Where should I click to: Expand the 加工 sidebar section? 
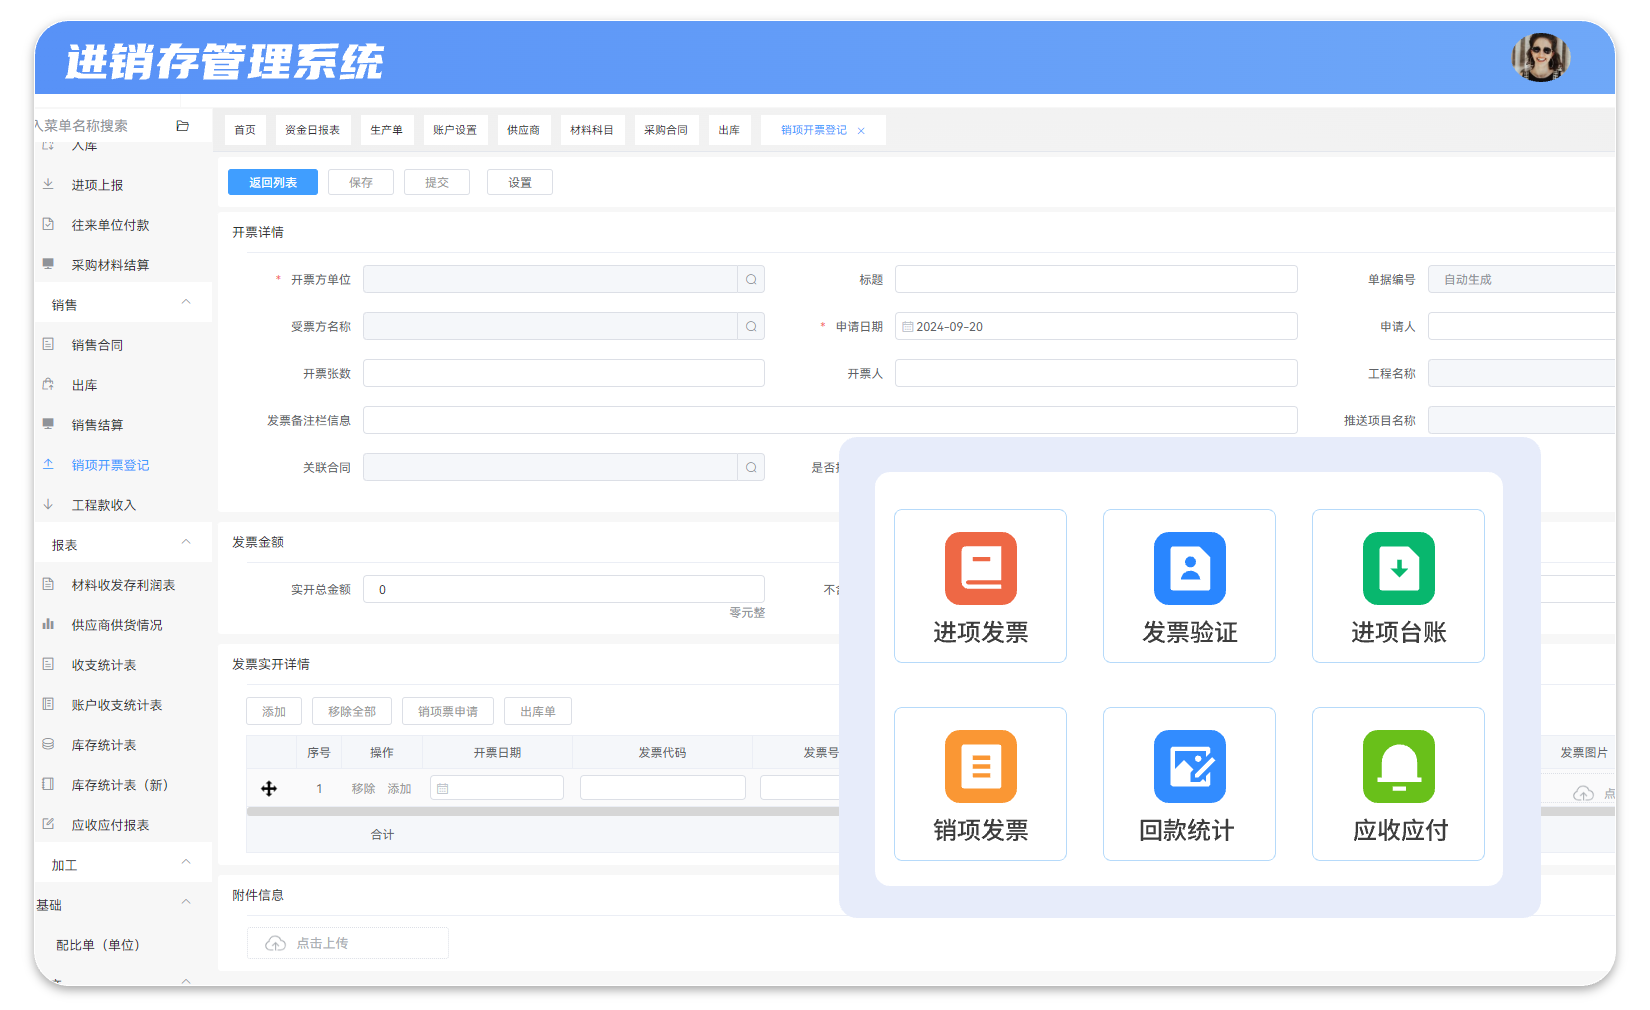(x=186, y=863)
